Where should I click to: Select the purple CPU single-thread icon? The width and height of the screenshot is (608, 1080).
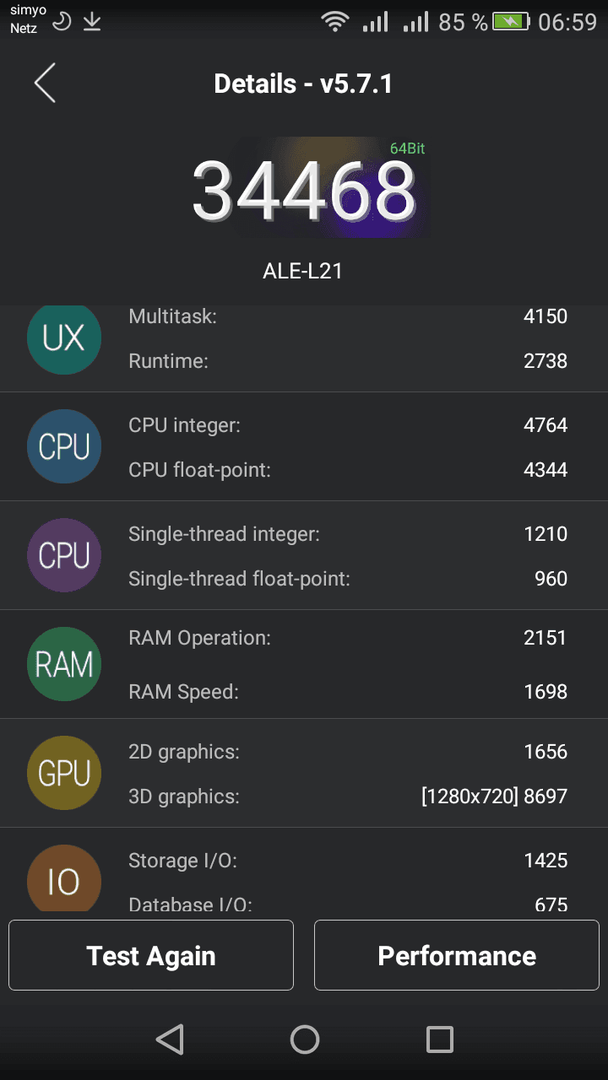(x=64, y=555)
